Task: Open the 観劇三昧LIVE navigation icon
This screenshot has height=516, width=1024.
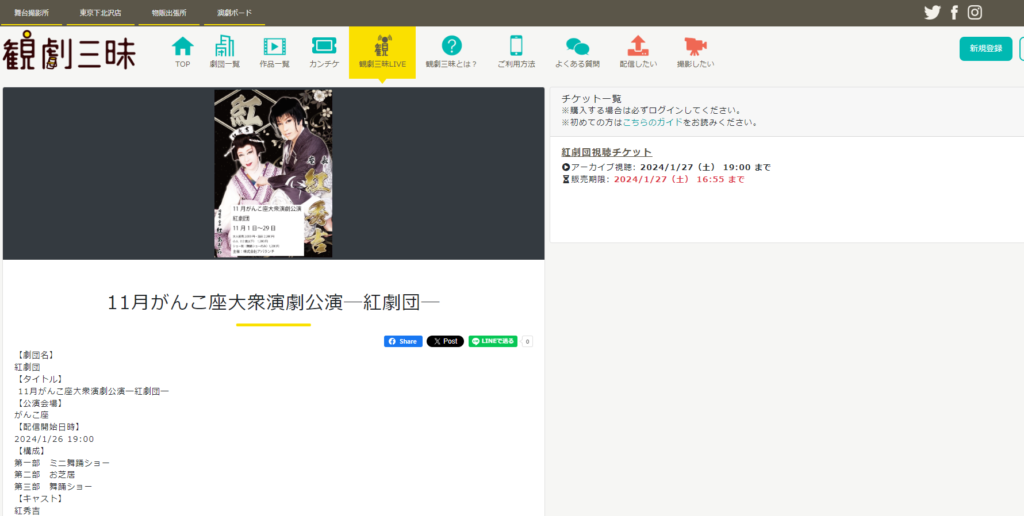Action: pyautogui.click(x=382, y=47)
